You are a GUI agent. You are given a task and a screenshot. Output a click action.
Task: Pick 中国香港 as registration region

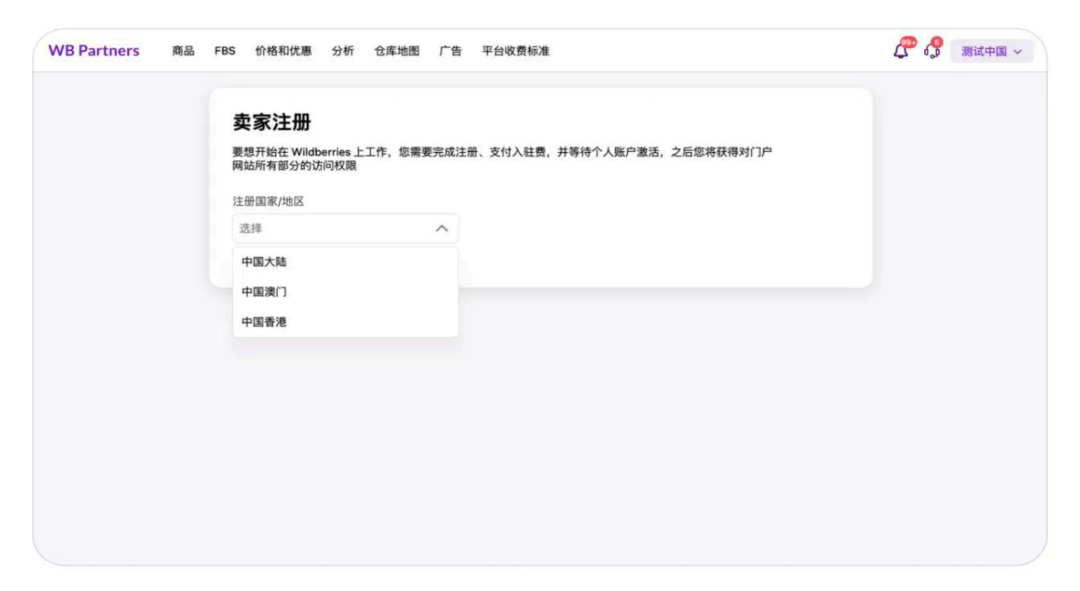click(345, 322)
